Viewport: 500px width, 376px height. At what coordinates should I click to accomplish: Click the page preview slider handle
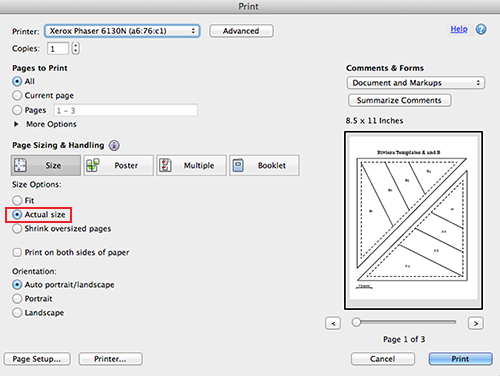(356, 322)
